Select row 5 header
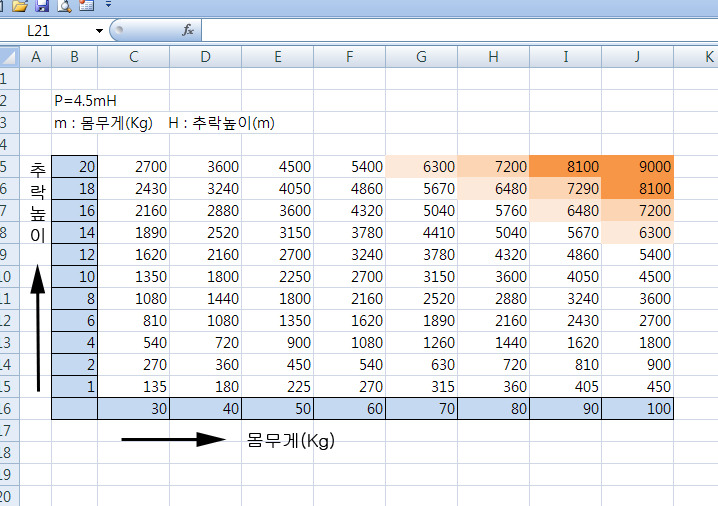718x506 pixels. 9,167
